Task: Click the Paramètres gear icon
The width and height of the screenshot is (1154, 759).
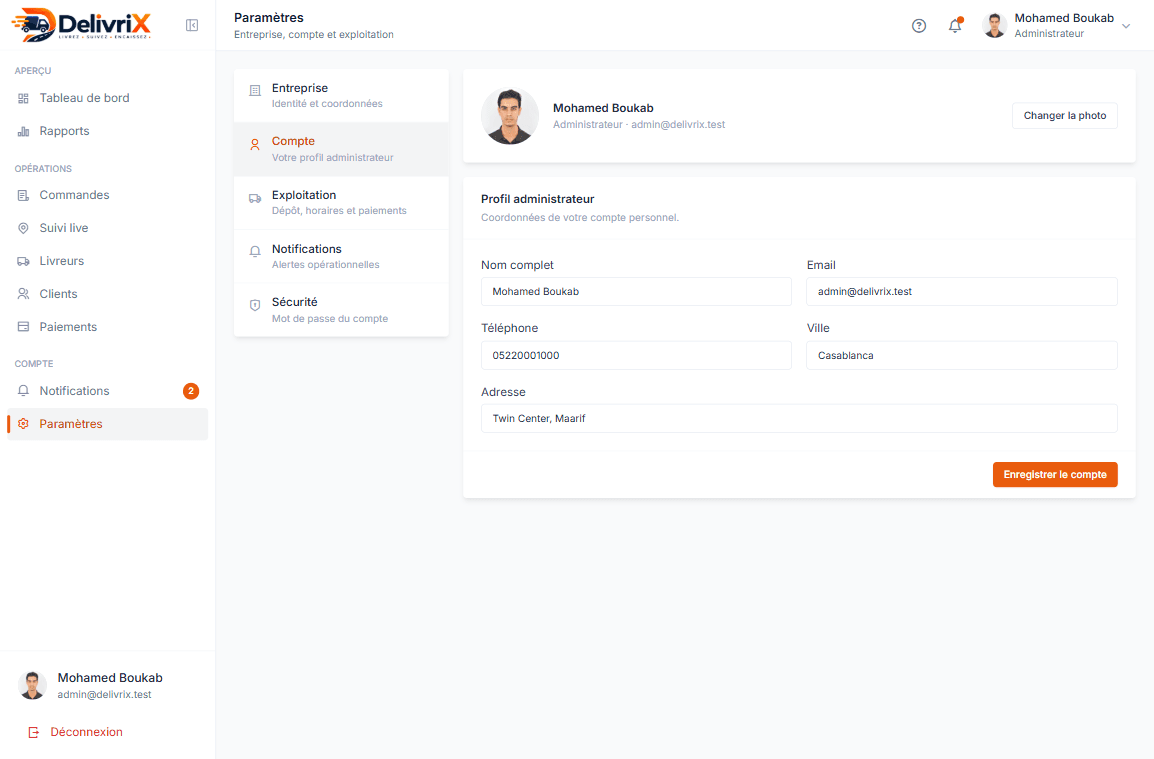Action: click(x=24, y=424)
